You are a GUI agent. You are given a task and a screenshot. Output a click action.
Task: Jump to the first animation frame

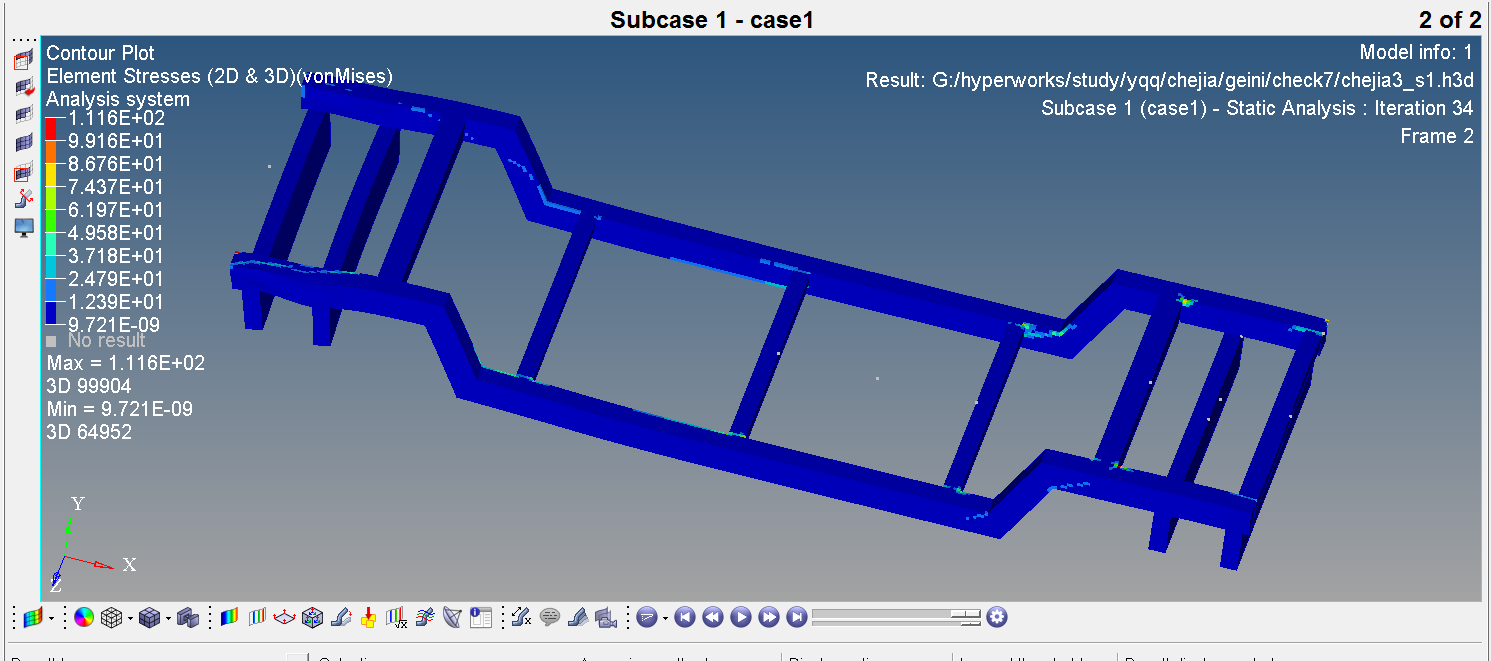(684, 618)
